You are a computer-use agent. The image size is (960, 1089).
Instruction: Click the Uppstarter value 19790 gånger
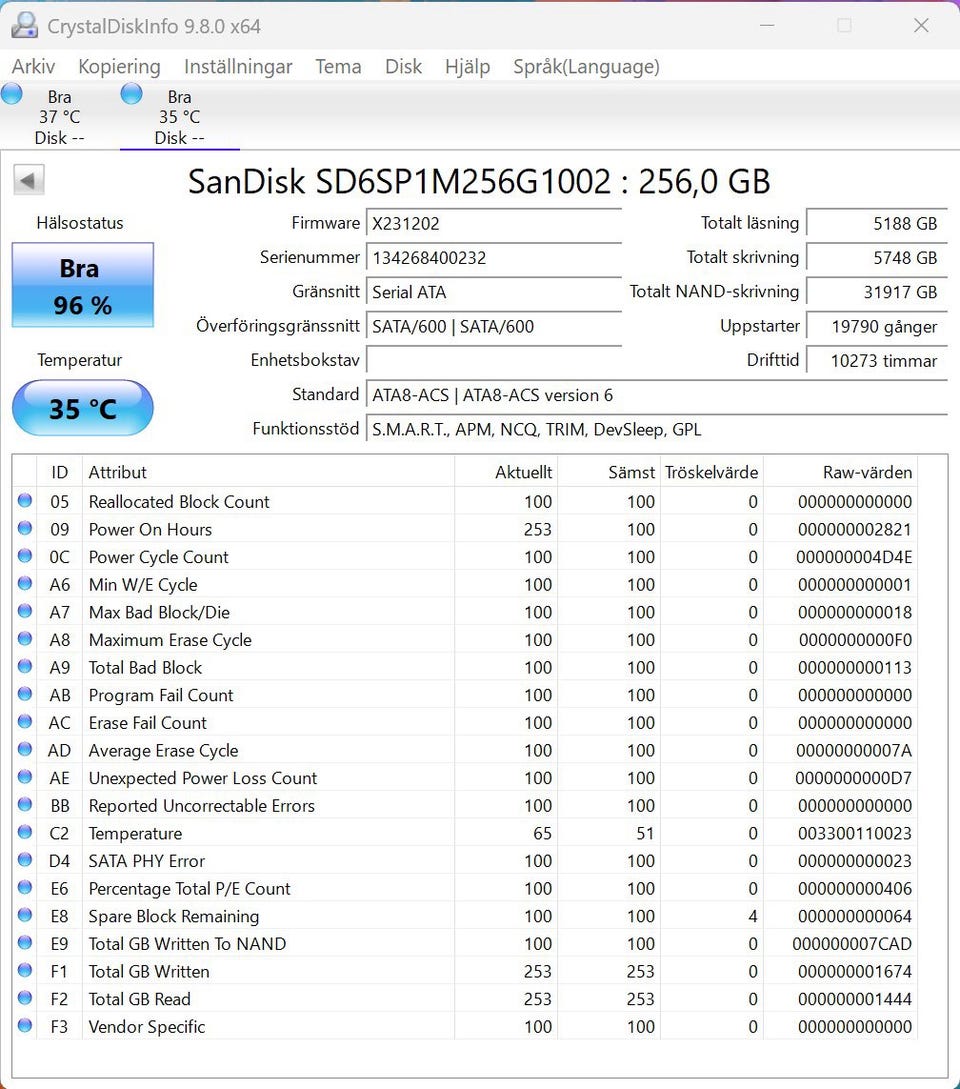[877, 326]
